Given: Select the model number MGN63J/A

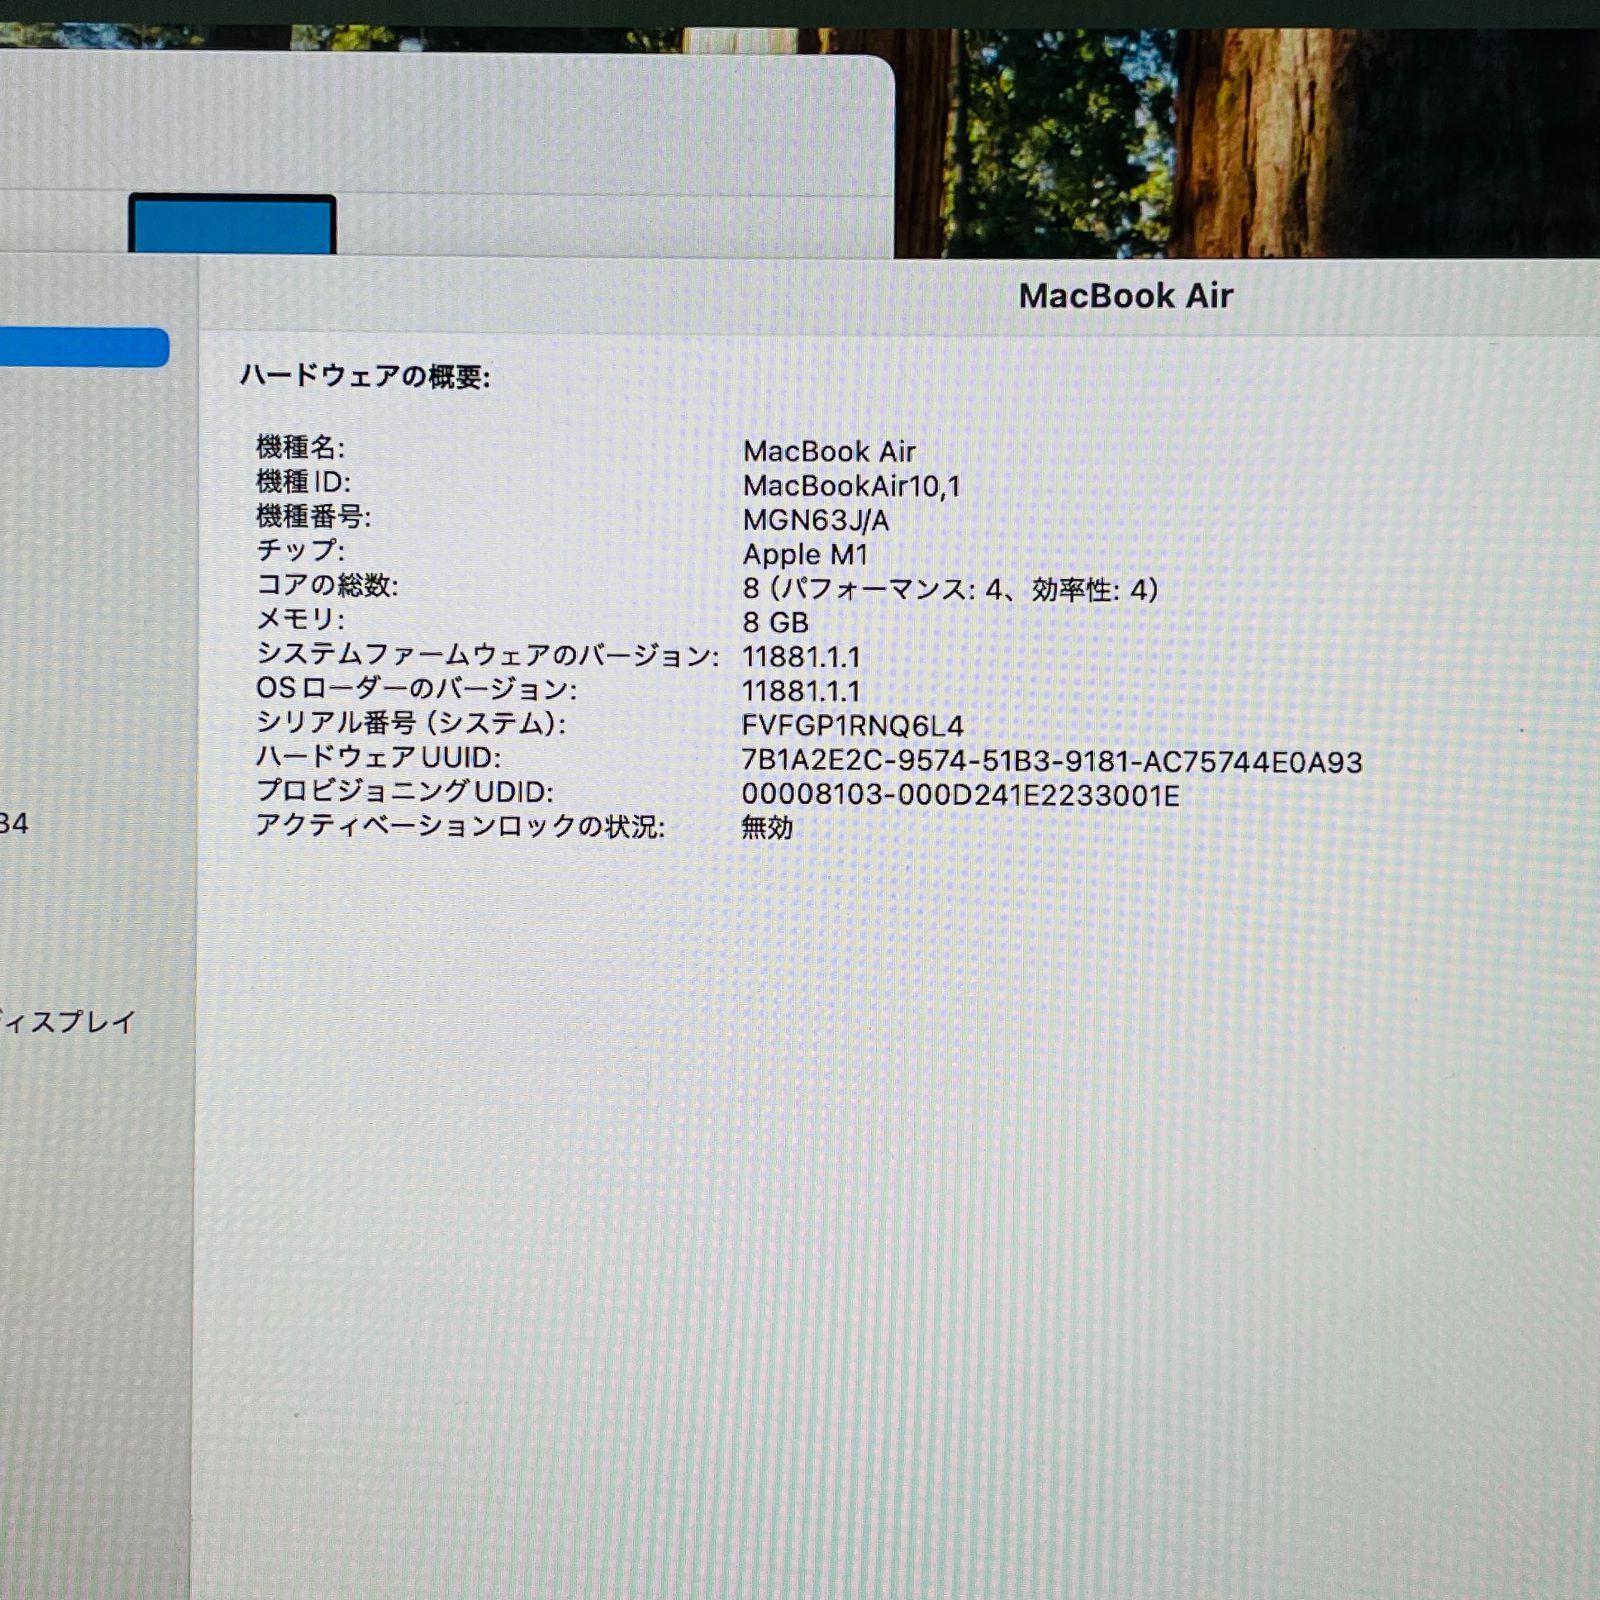Looking at the screenshot, I should [815, 520].
